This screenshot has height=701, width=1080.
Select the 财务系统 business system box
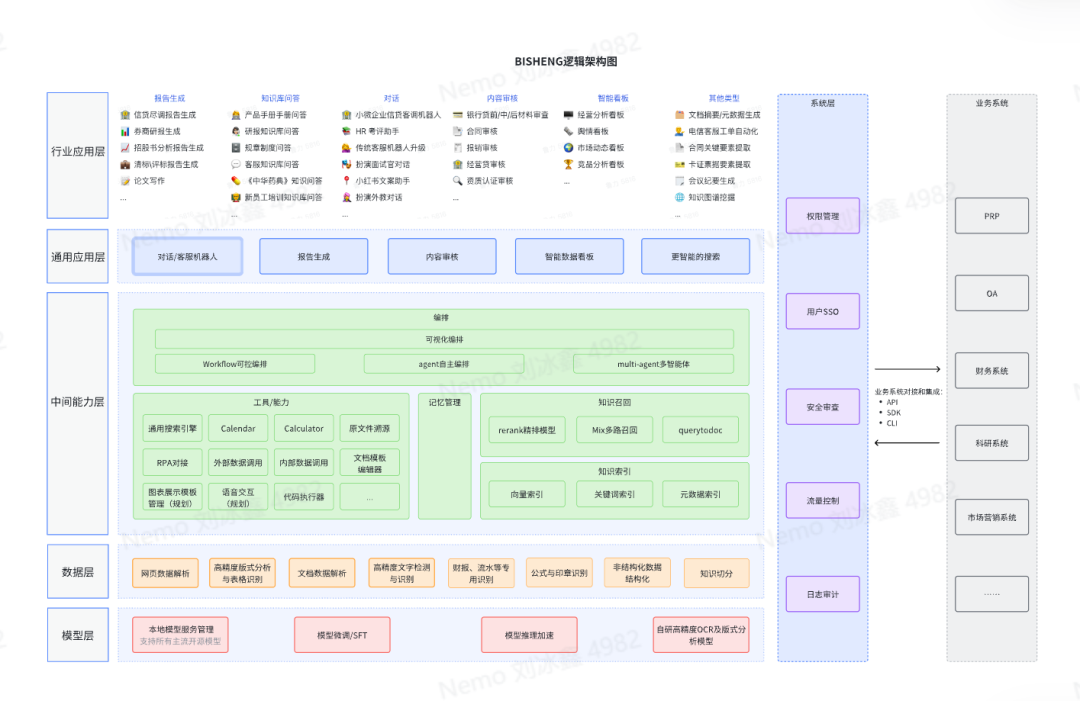991,371
